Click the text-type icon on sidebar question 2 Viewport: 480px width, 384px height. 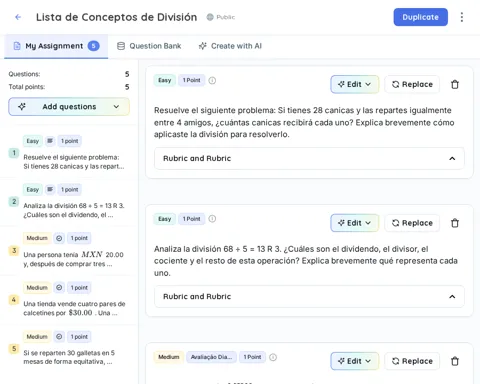(50, 189)
